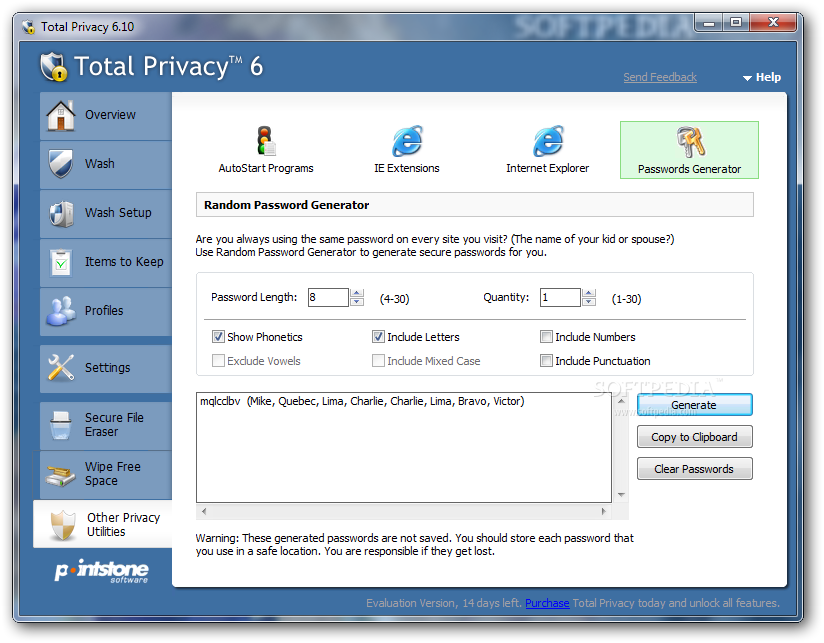The height and width of the screenshot is (643, 824).
Task: Click the title bar application icon
Action: tap(28, 27)
